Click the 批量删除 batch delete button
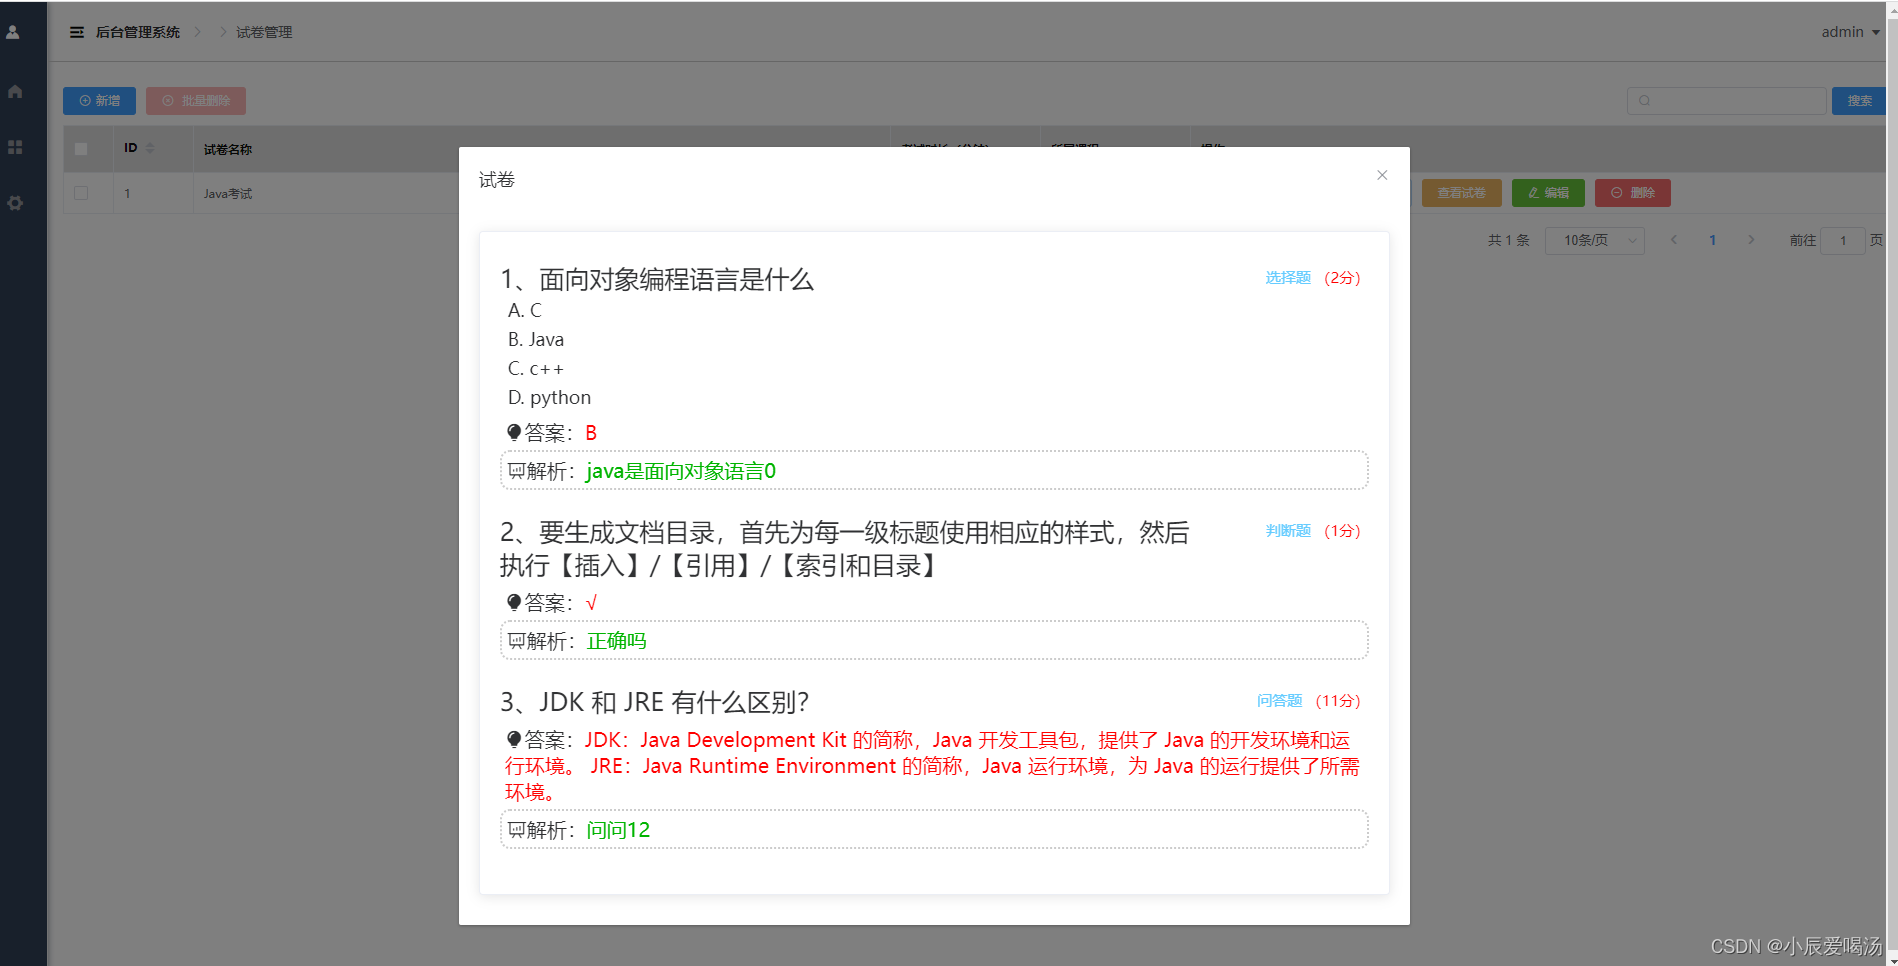This screenshot has height=966, width=1898. point(196,101)
